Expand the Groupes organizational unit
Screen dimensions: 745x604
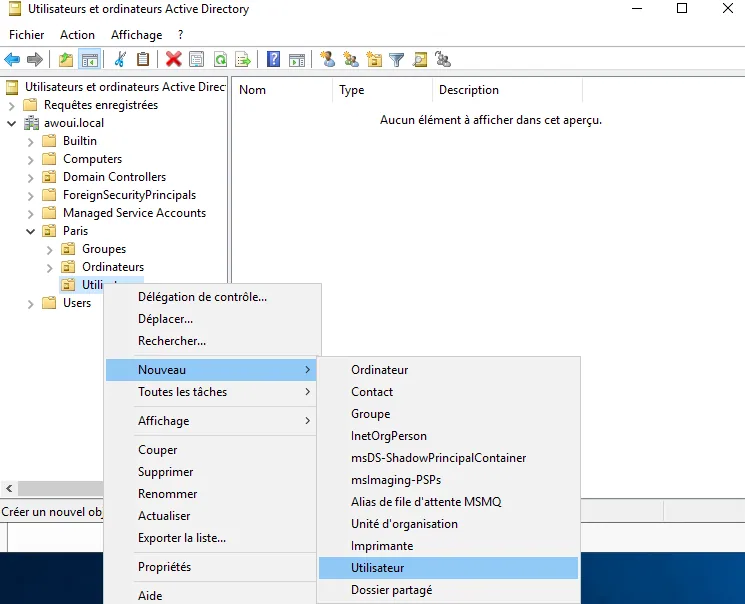point(49,249)
